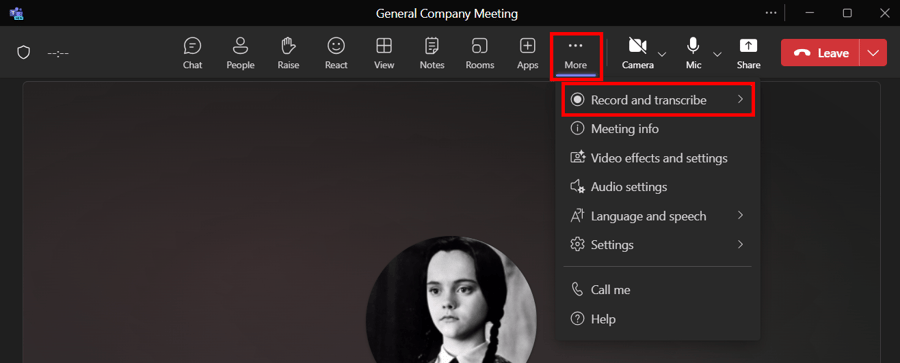Raise your hand in the meeting
The width and height of the screenshot is (900, 363).
288,53
